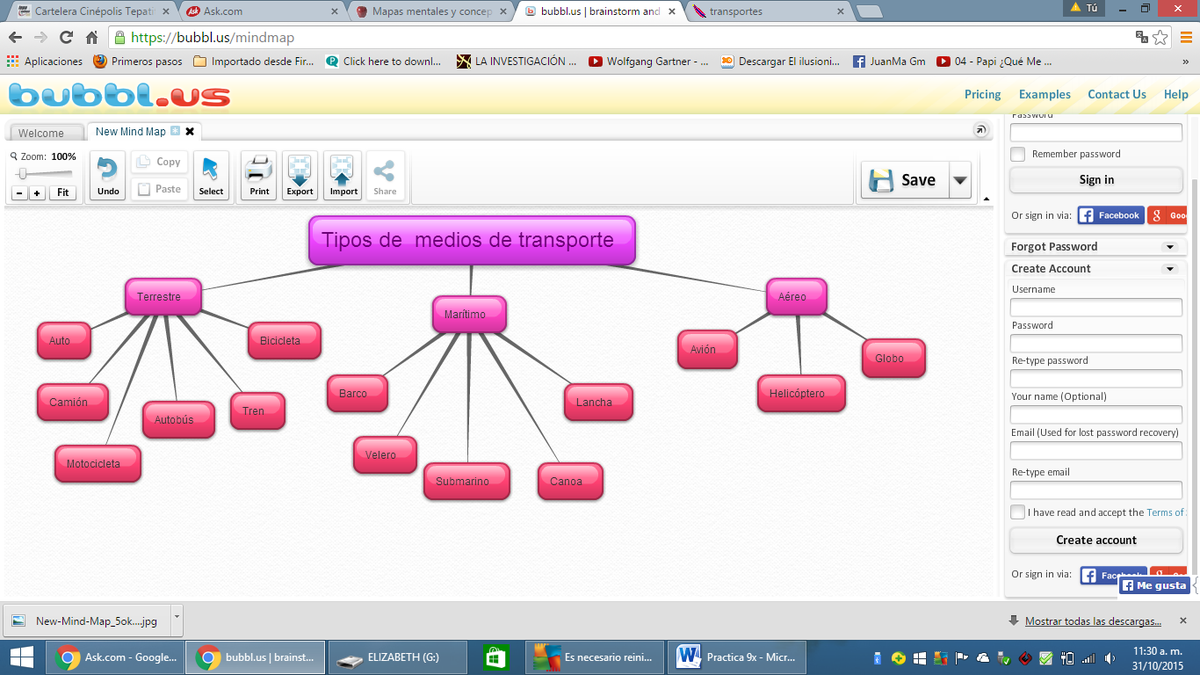This screenshot has width=1200, height=675.
Task: Click the Paste toolbar button
Action: (158, 189)
